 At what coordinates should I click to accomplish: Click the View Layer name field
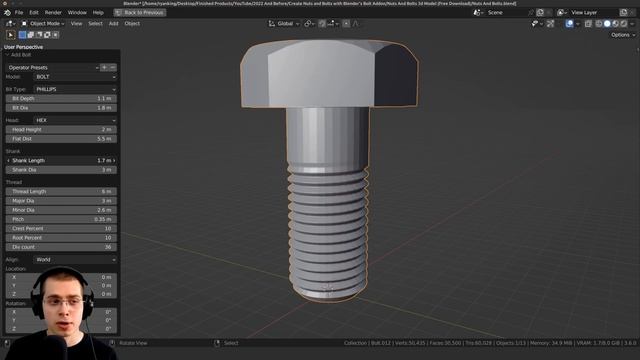(594, 13)
